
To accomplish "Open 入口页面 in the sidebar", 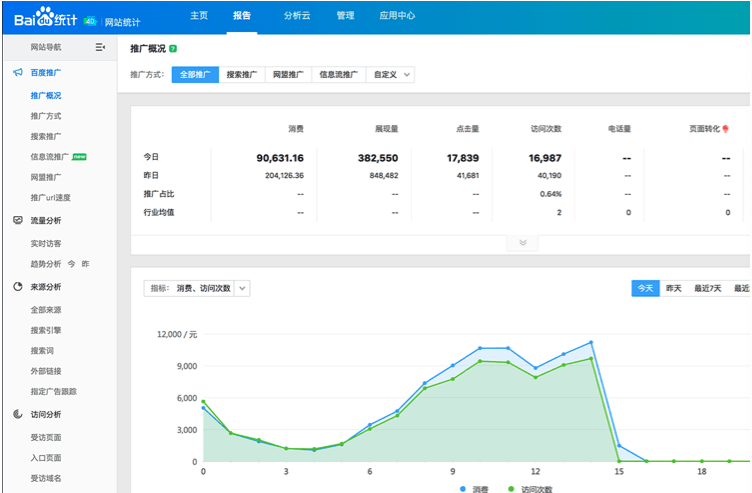I will pos(46,458).
